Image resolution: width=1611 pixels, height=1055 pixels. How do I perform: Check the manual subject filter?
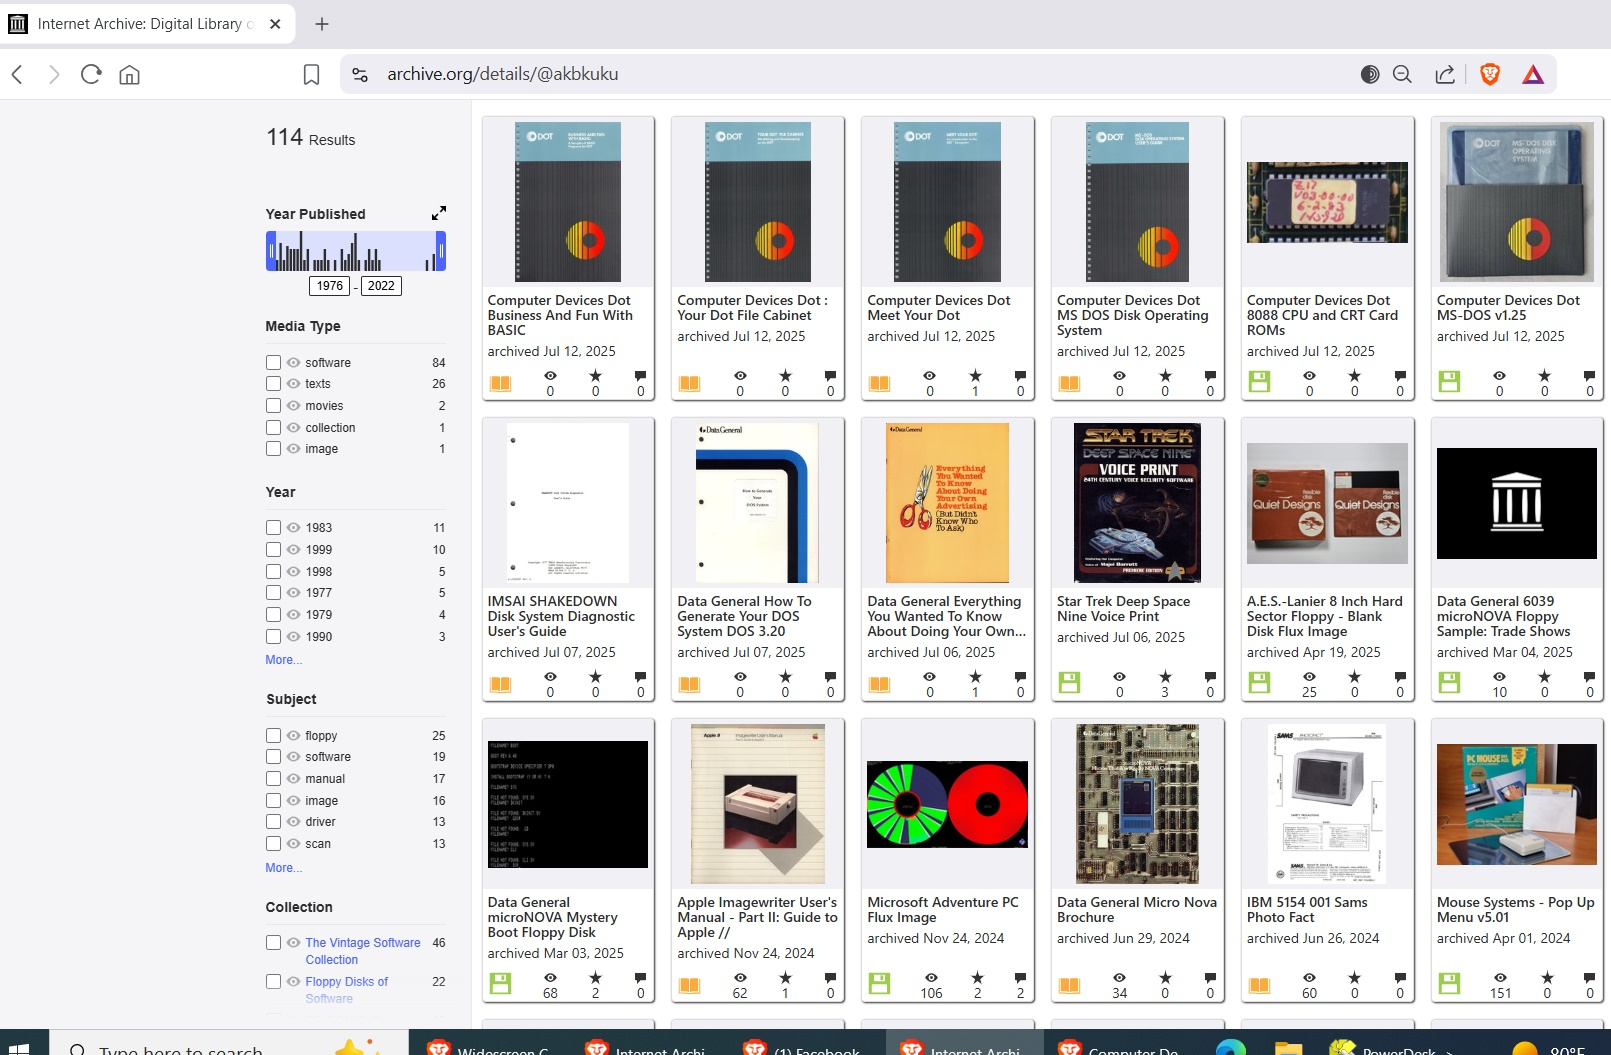click(x=273, y=778)
